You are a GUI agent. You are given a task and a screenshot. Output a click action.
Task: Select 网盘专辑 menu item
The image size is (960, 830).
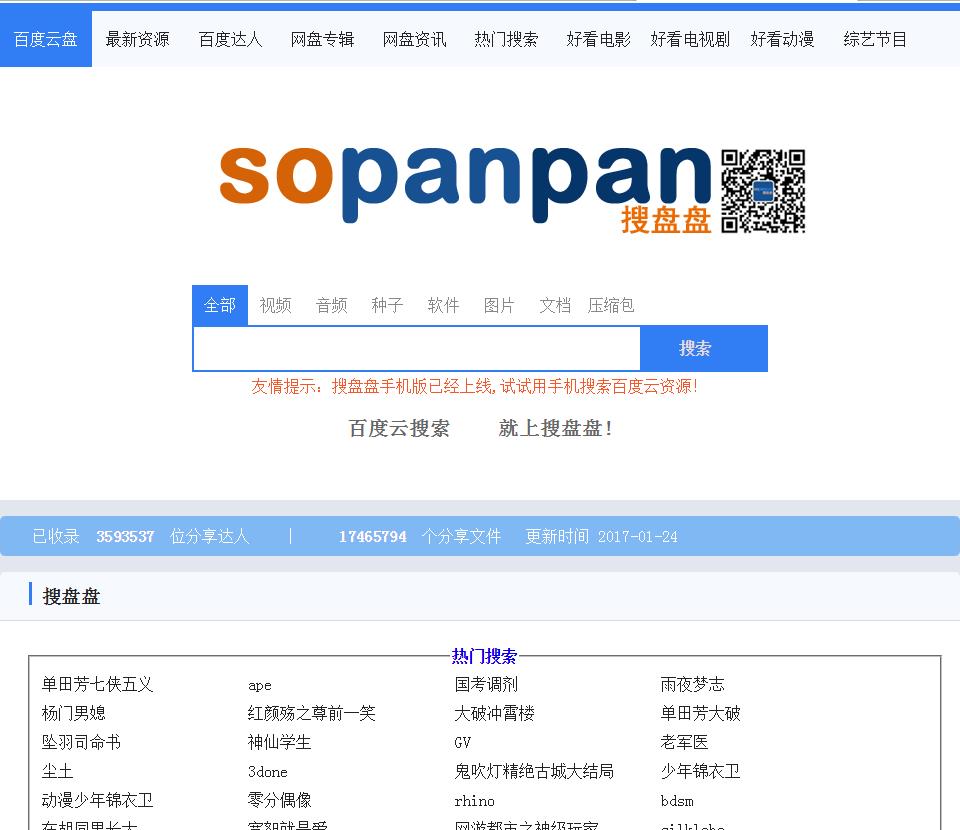(x=322, y=39)
